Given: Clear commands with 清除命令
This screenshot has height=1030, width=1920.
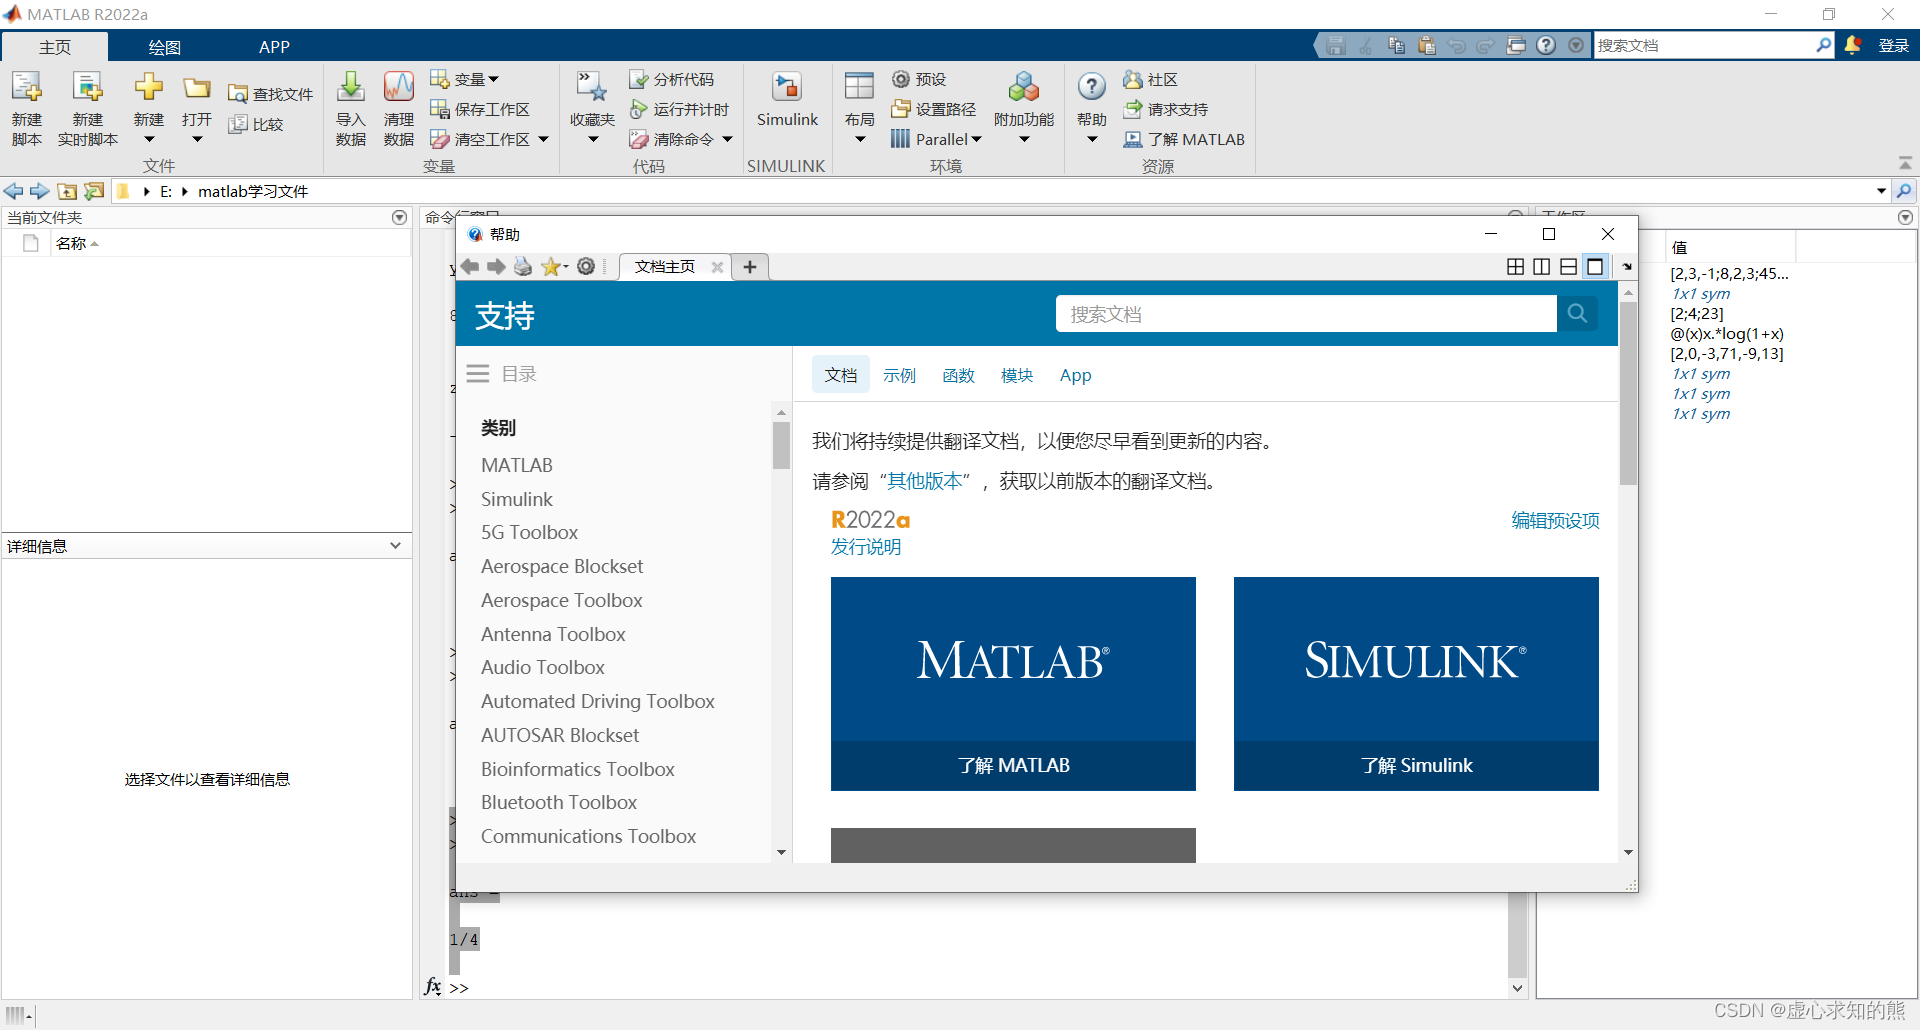Looking at the screenshot, I should tap(672, 139).
